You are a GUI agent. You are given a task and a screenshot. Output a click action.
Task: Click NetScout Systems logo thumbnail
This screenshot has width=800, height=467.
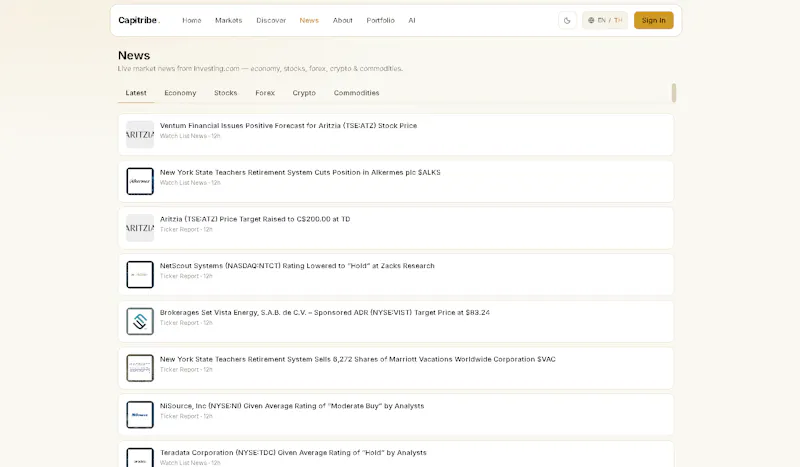tap(140, 275)
